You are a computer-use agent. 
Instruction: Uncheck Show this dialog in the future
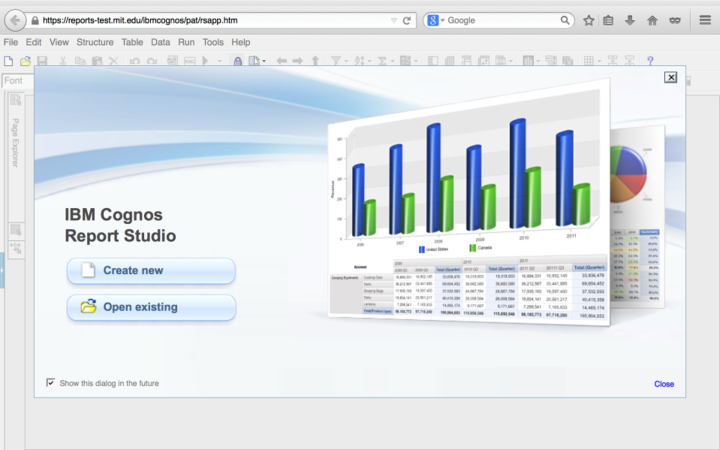[51, 383]
